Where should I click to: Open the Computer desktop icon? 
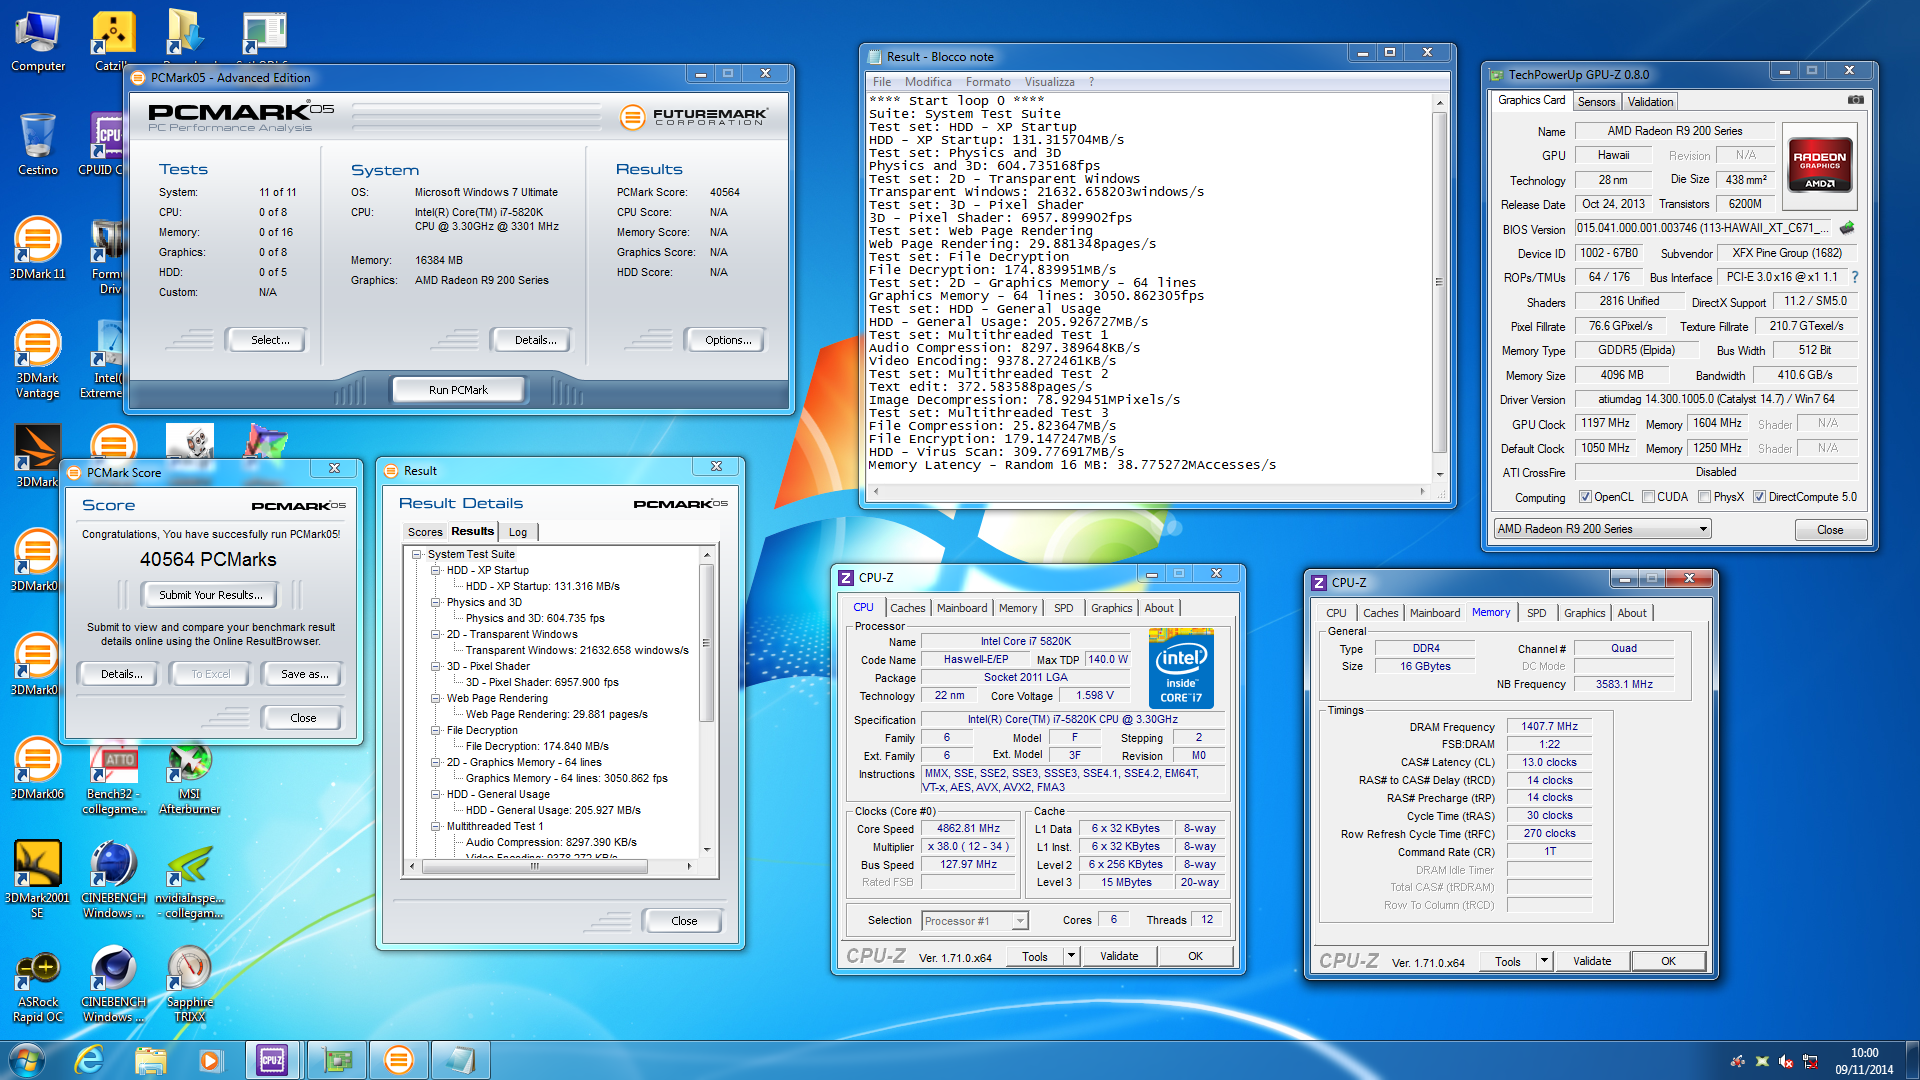pyautogui.click(x=38, y=41)
